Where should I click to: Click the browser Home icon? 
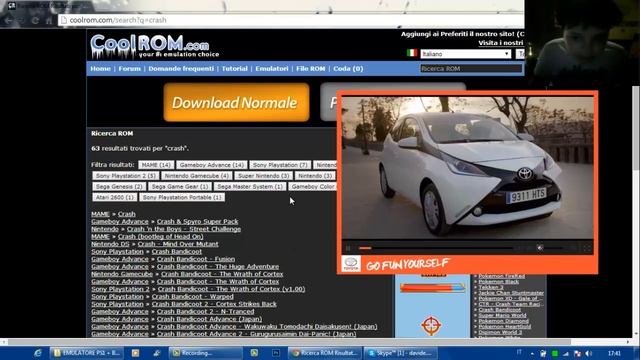tap(49, 20)
